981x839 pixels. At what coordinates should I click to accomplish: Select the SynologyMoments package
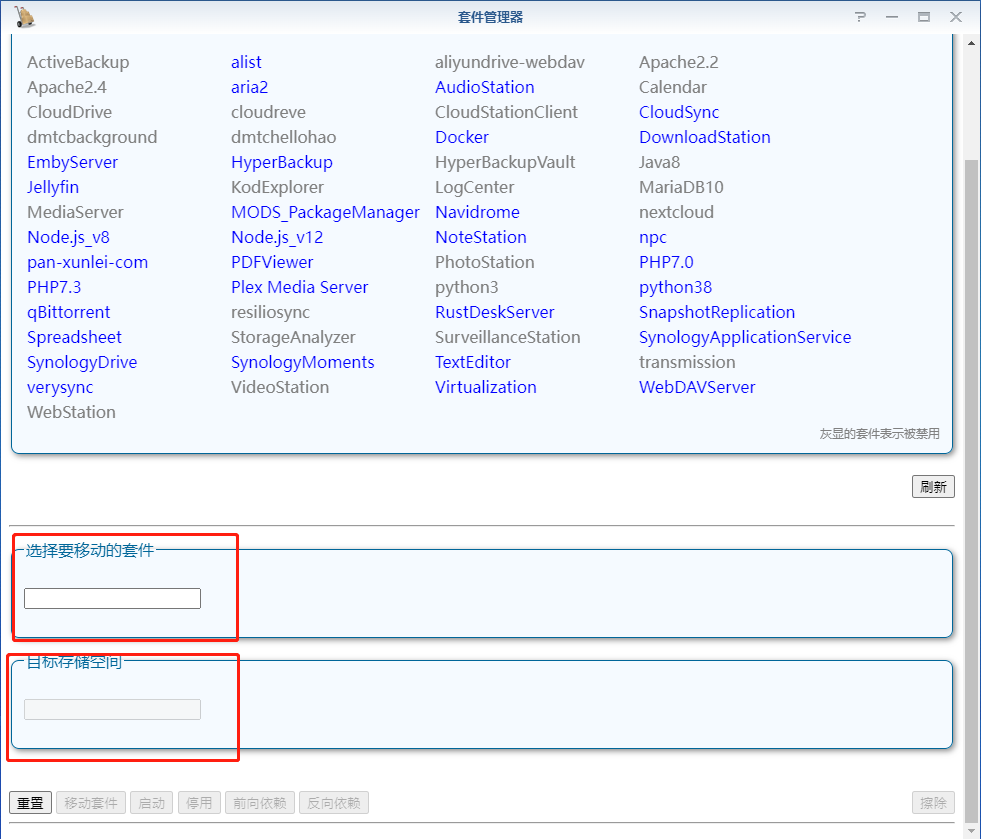pyautogui.click(x=302, y=362)
